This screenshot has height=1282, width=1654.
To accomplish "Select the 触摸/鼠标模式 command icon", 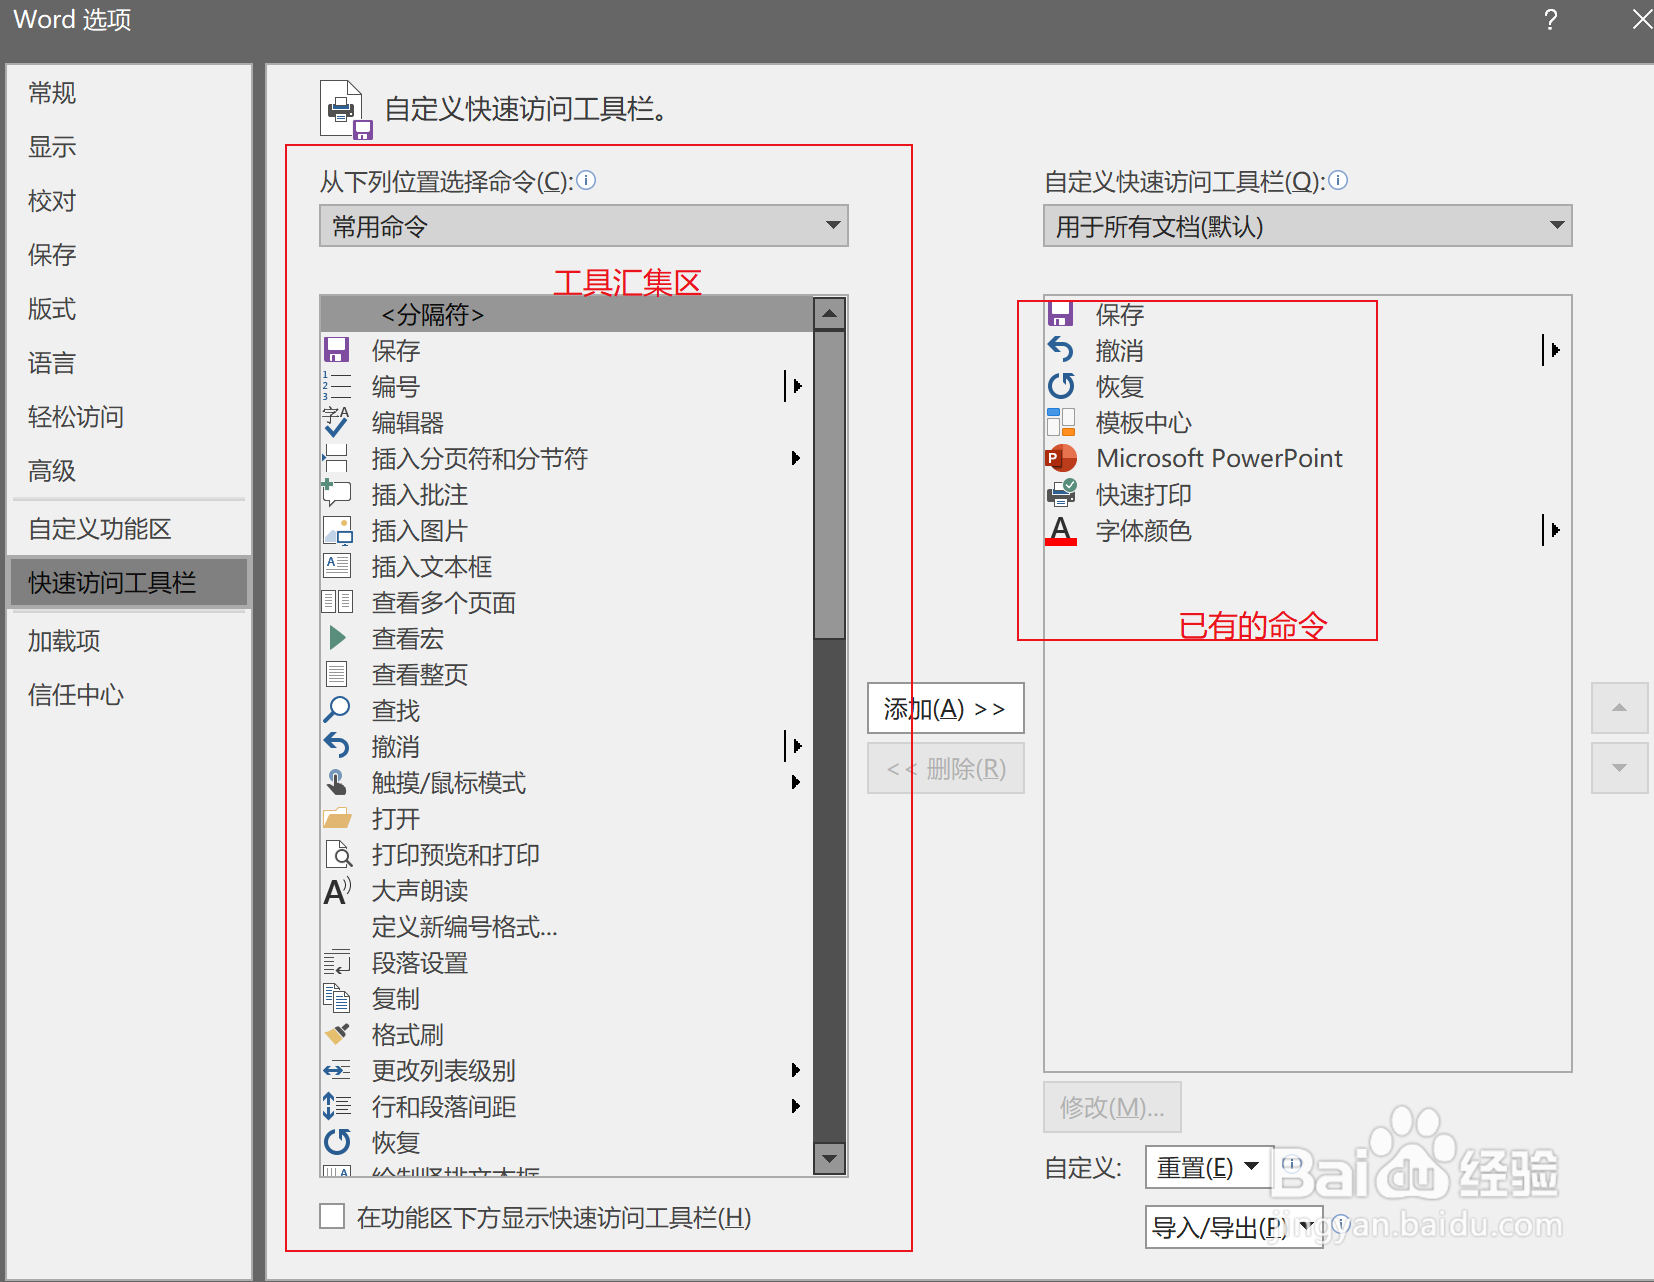I will tap(338, 782).
